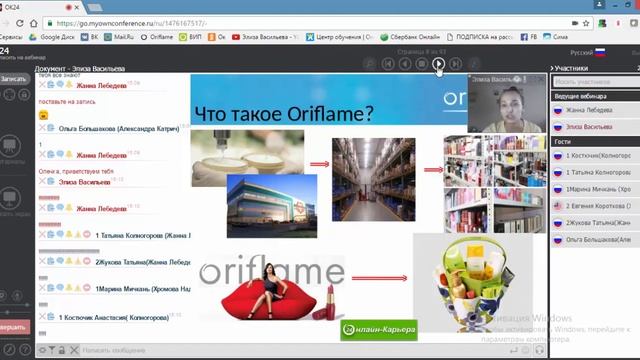Select guest 1 Татьяна Колногорова in list
The width and height of the screenshot is (640, 360).
click(x=595, y=173)
